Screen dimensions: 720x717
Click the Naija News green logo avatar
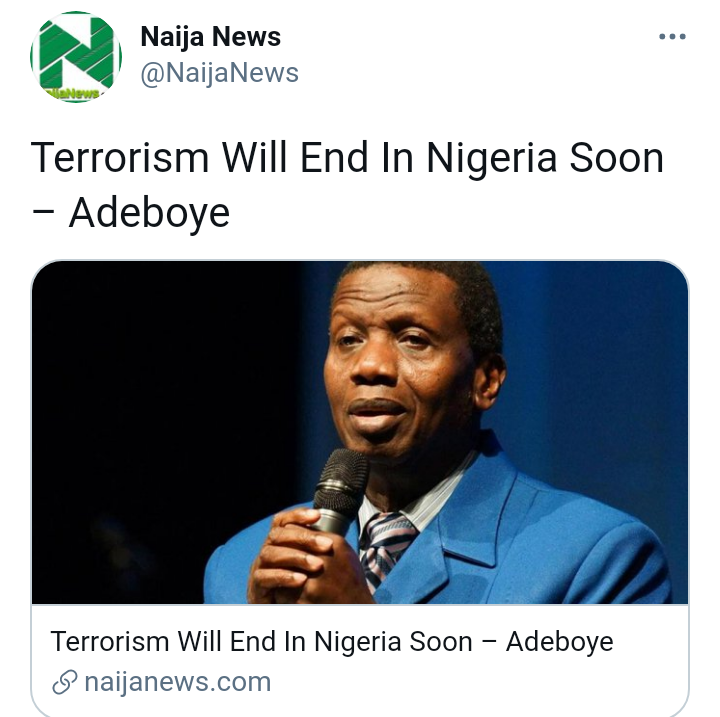pos(76,57)
